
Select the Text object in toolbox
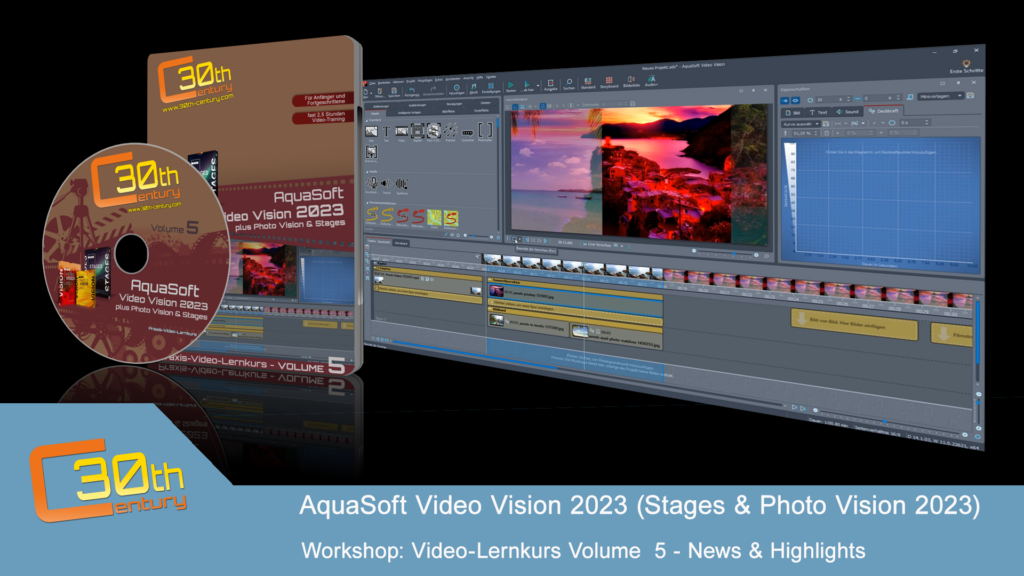pyautogui.click(x=386, y=133)
